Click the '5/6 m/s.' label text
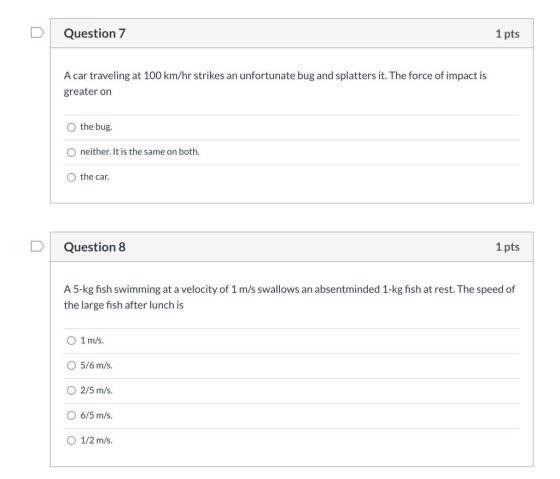Screen dimensions: 560x479 pyautogui.click(x=96, y=365)
